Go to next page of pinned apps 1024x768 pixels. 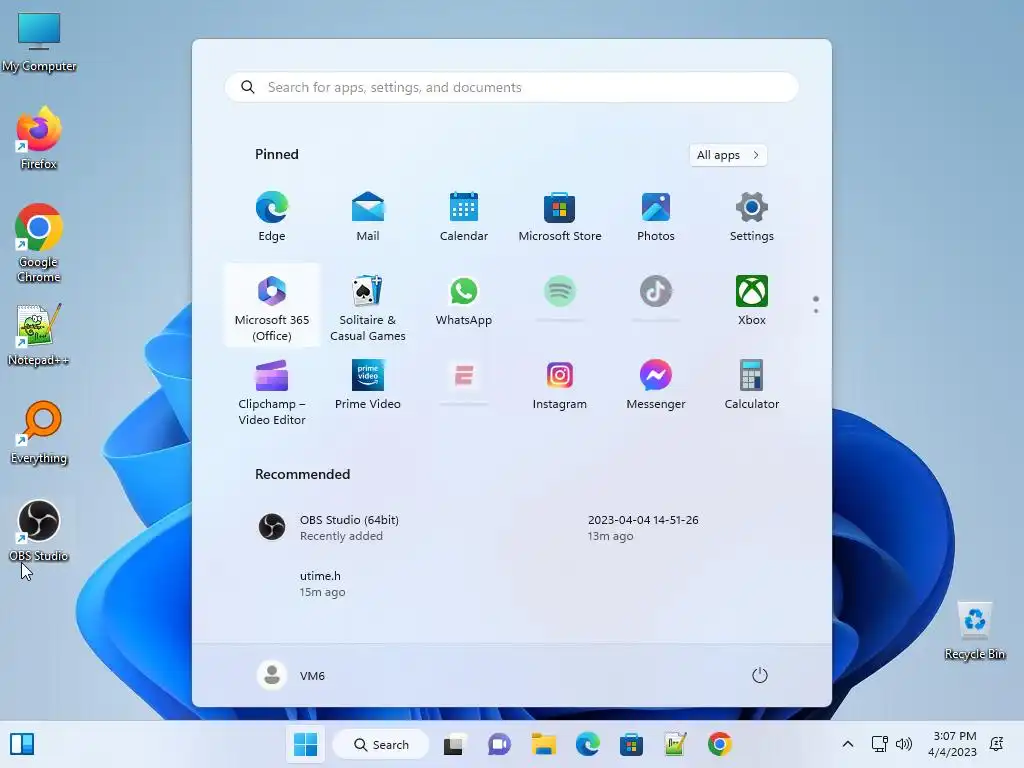816,311
